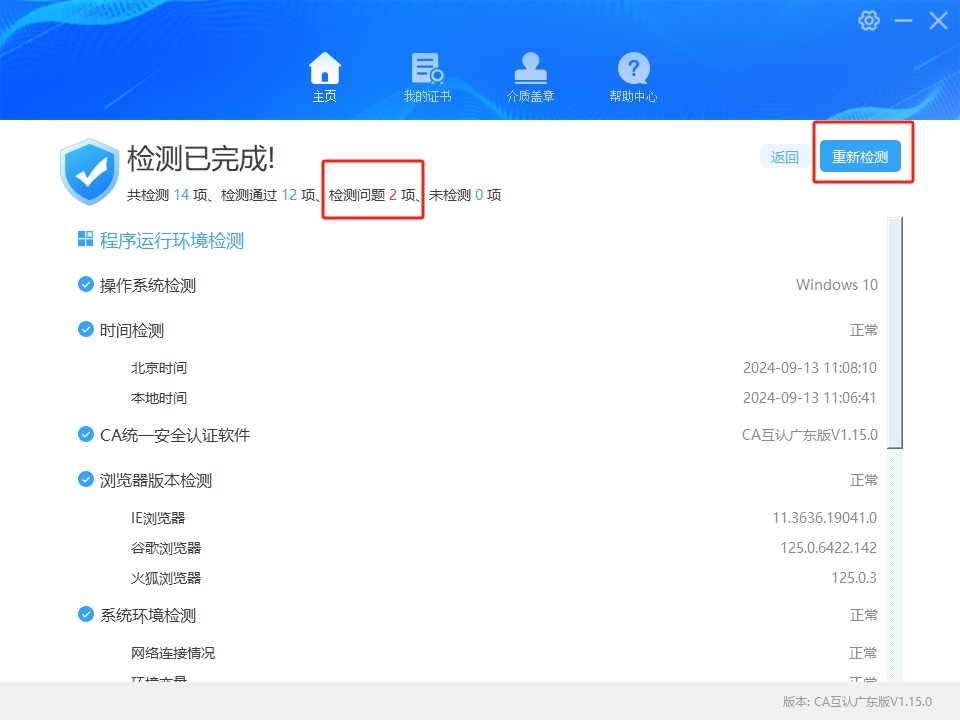Click the blue shield completion badge
Viewport: 960px width, 720px height.
point(88,170)
